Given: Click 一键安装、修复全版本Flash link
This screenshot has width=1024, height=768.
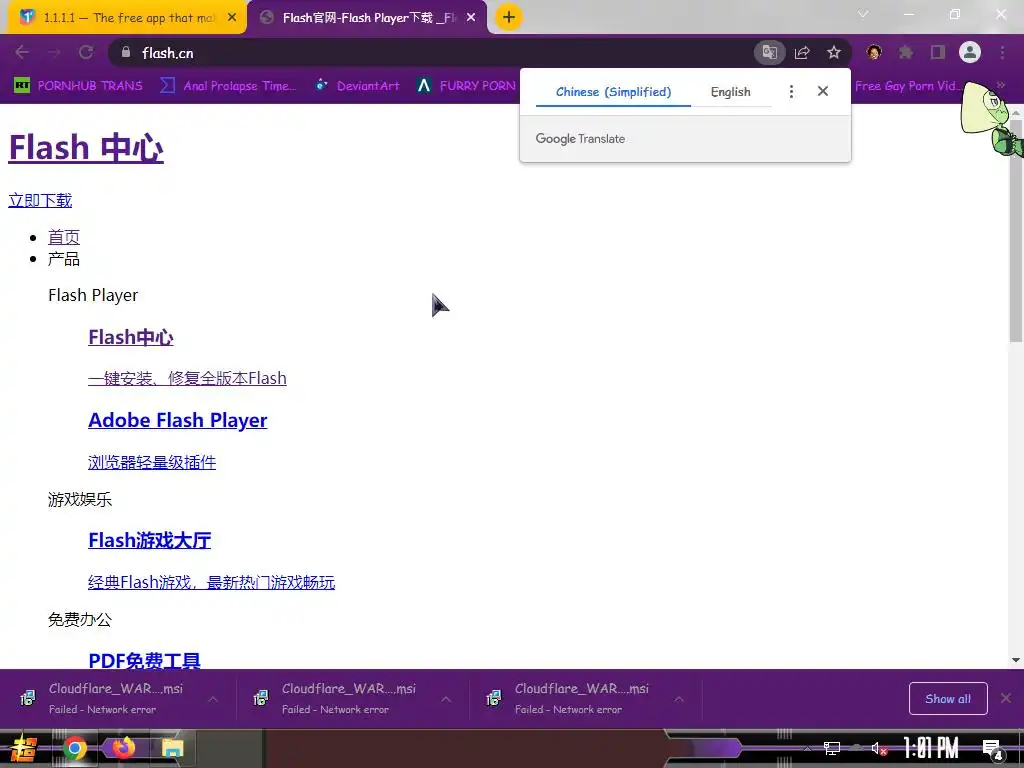Looking at the screenshot, I should tap(187, 378).
